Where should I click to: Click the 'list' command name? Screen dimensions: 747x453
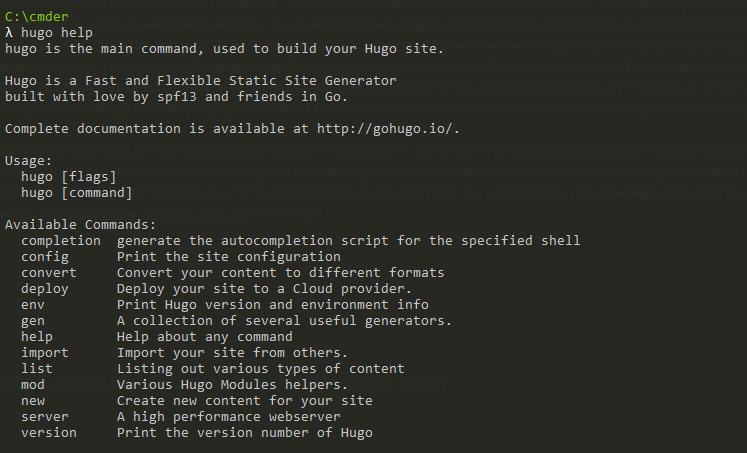point(37,368)
